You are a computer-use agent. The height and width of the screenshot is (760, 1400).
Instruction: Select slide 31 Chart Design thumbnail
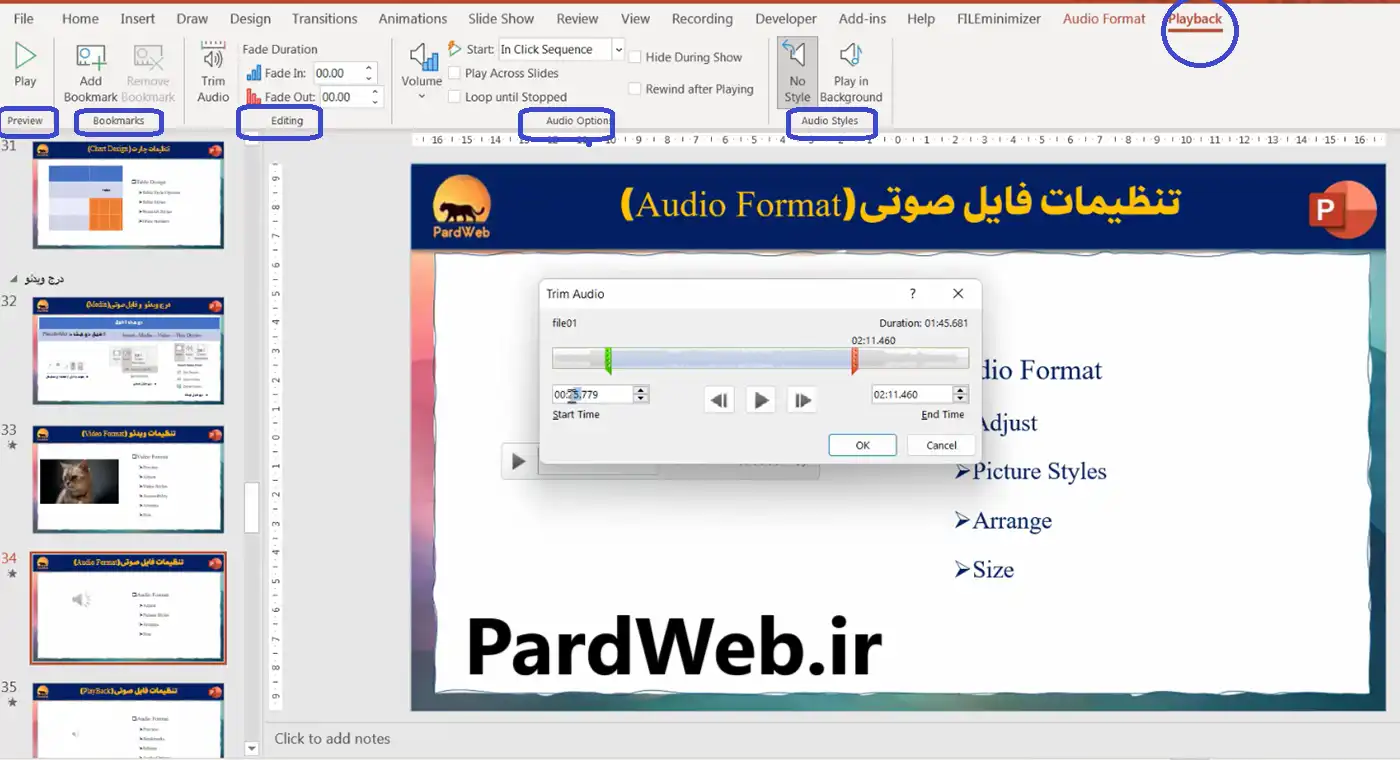128,195
